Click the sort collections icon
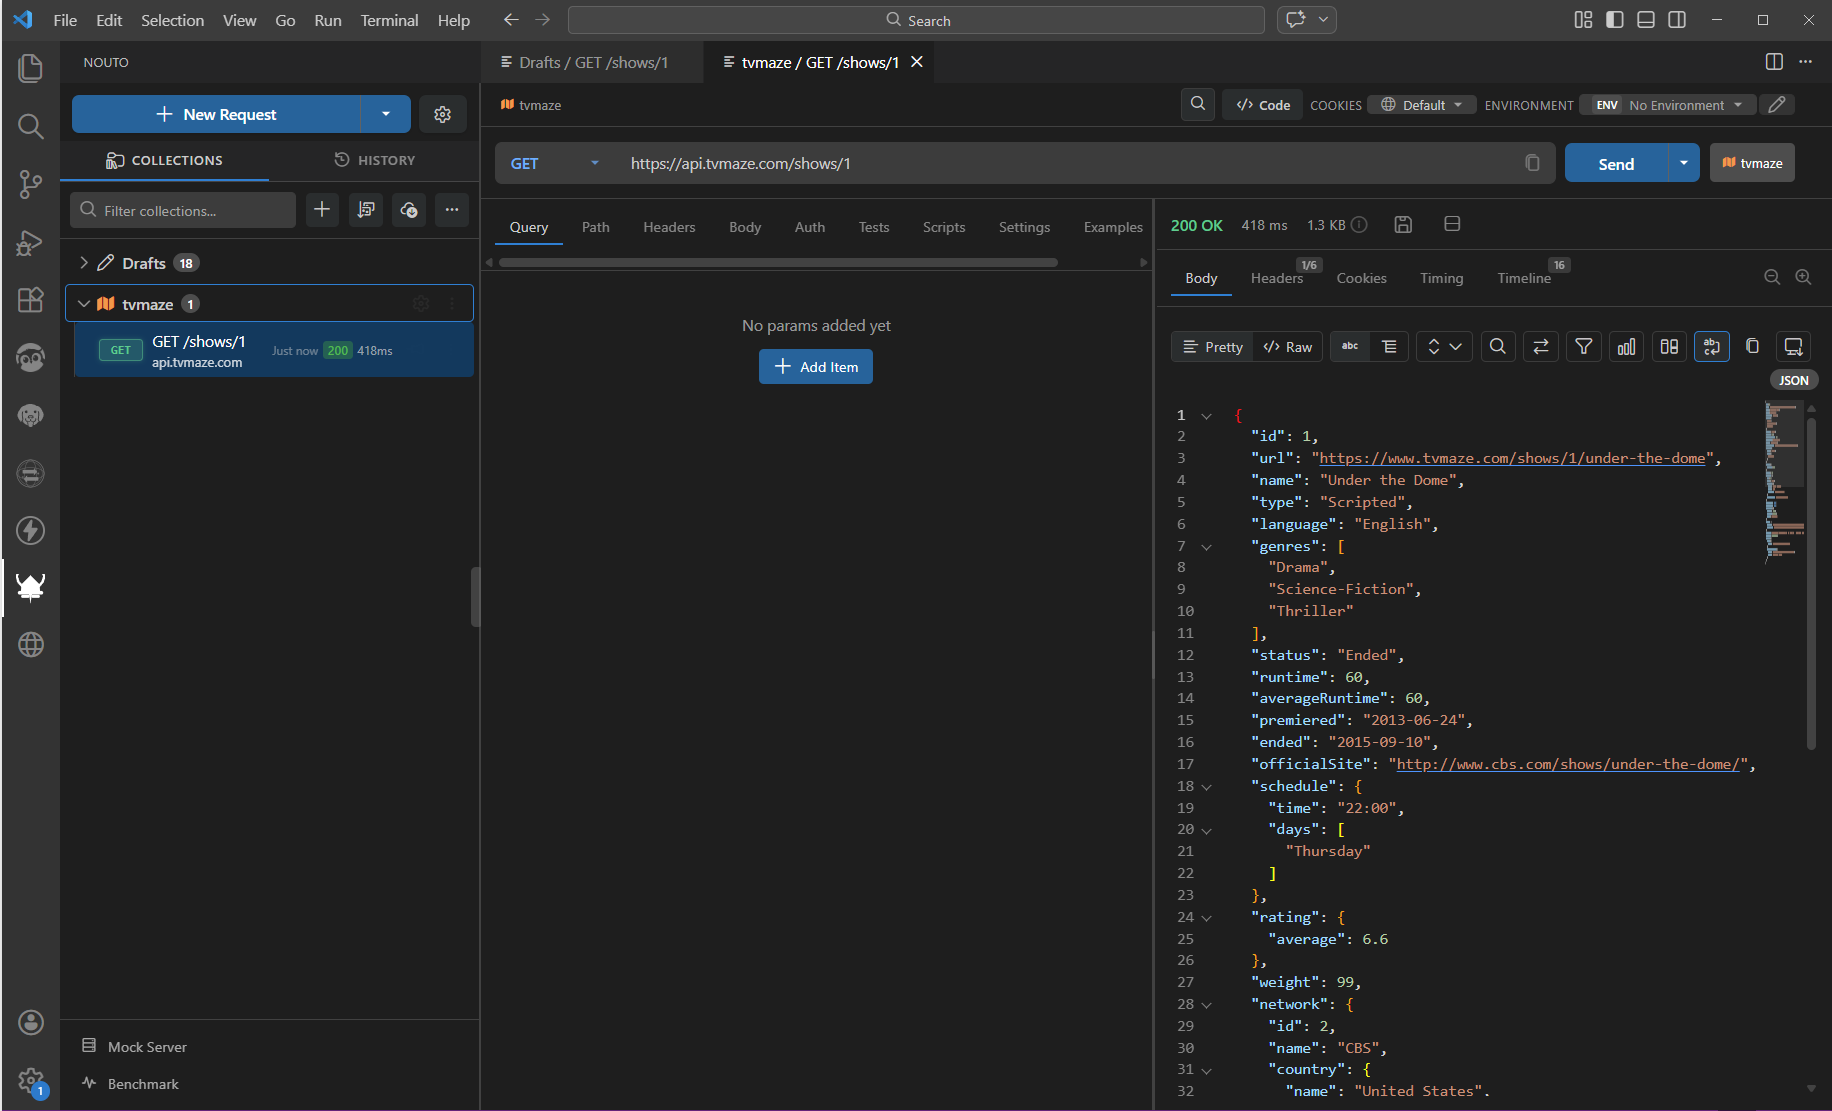Screen dimensions: 1832x1111 366,209
